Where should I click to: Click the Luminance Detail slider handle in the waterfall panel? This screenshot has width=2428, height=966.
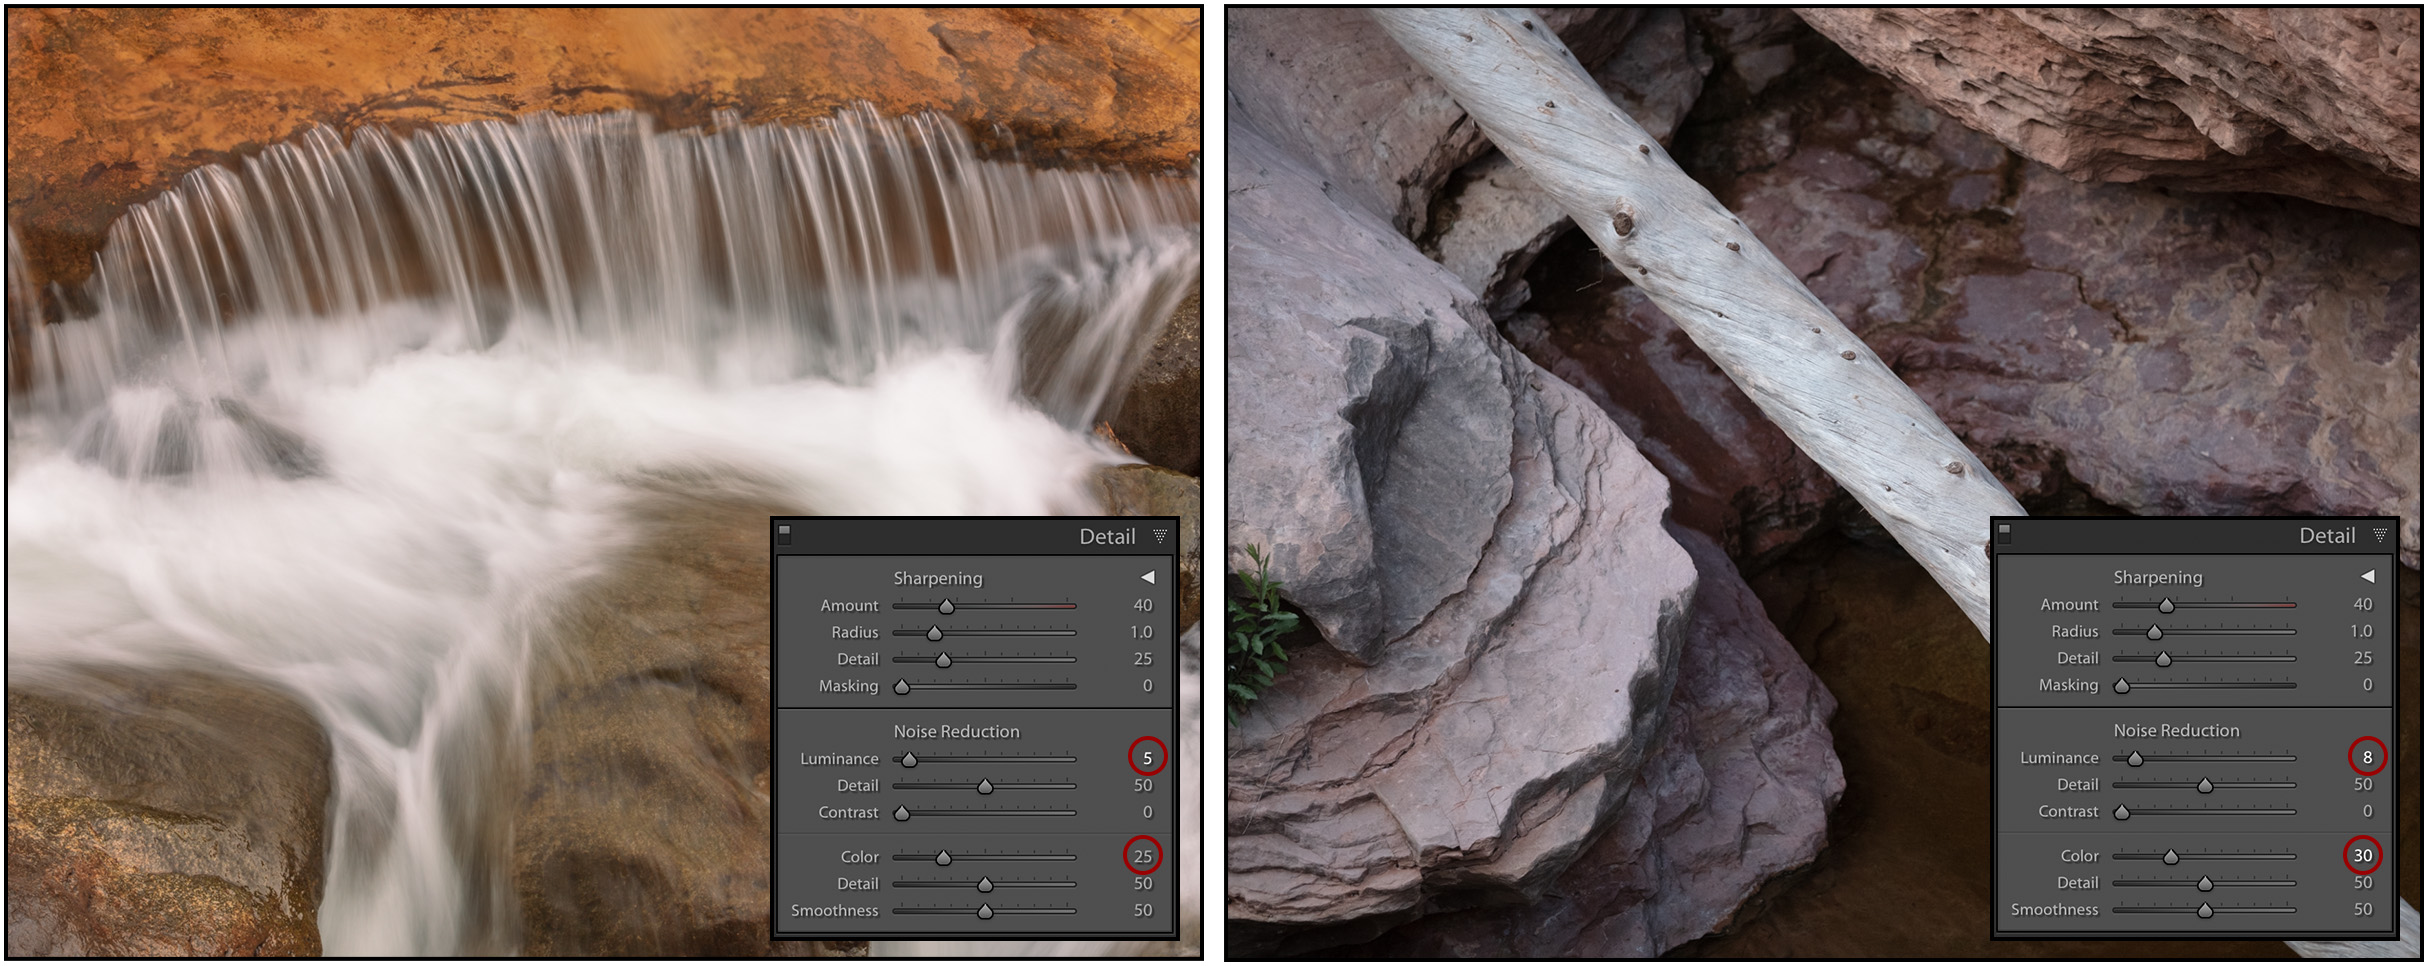point(985,787)
